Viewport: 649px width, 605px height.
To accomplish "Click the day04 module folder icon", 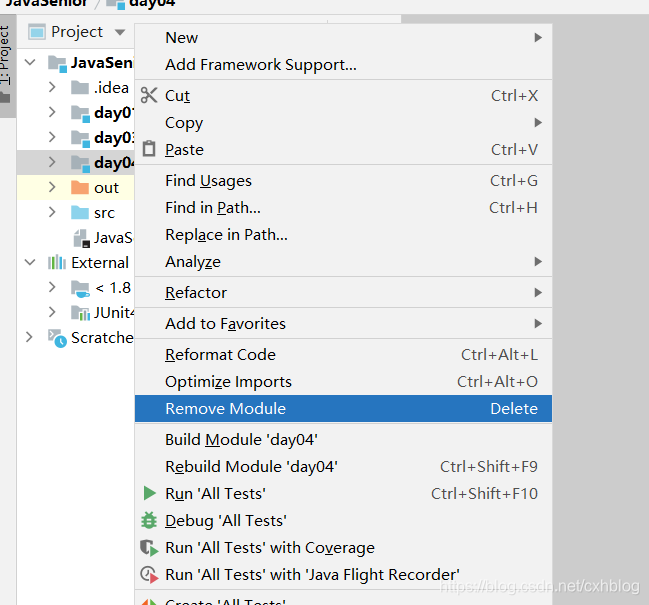I will coord(80,163).
